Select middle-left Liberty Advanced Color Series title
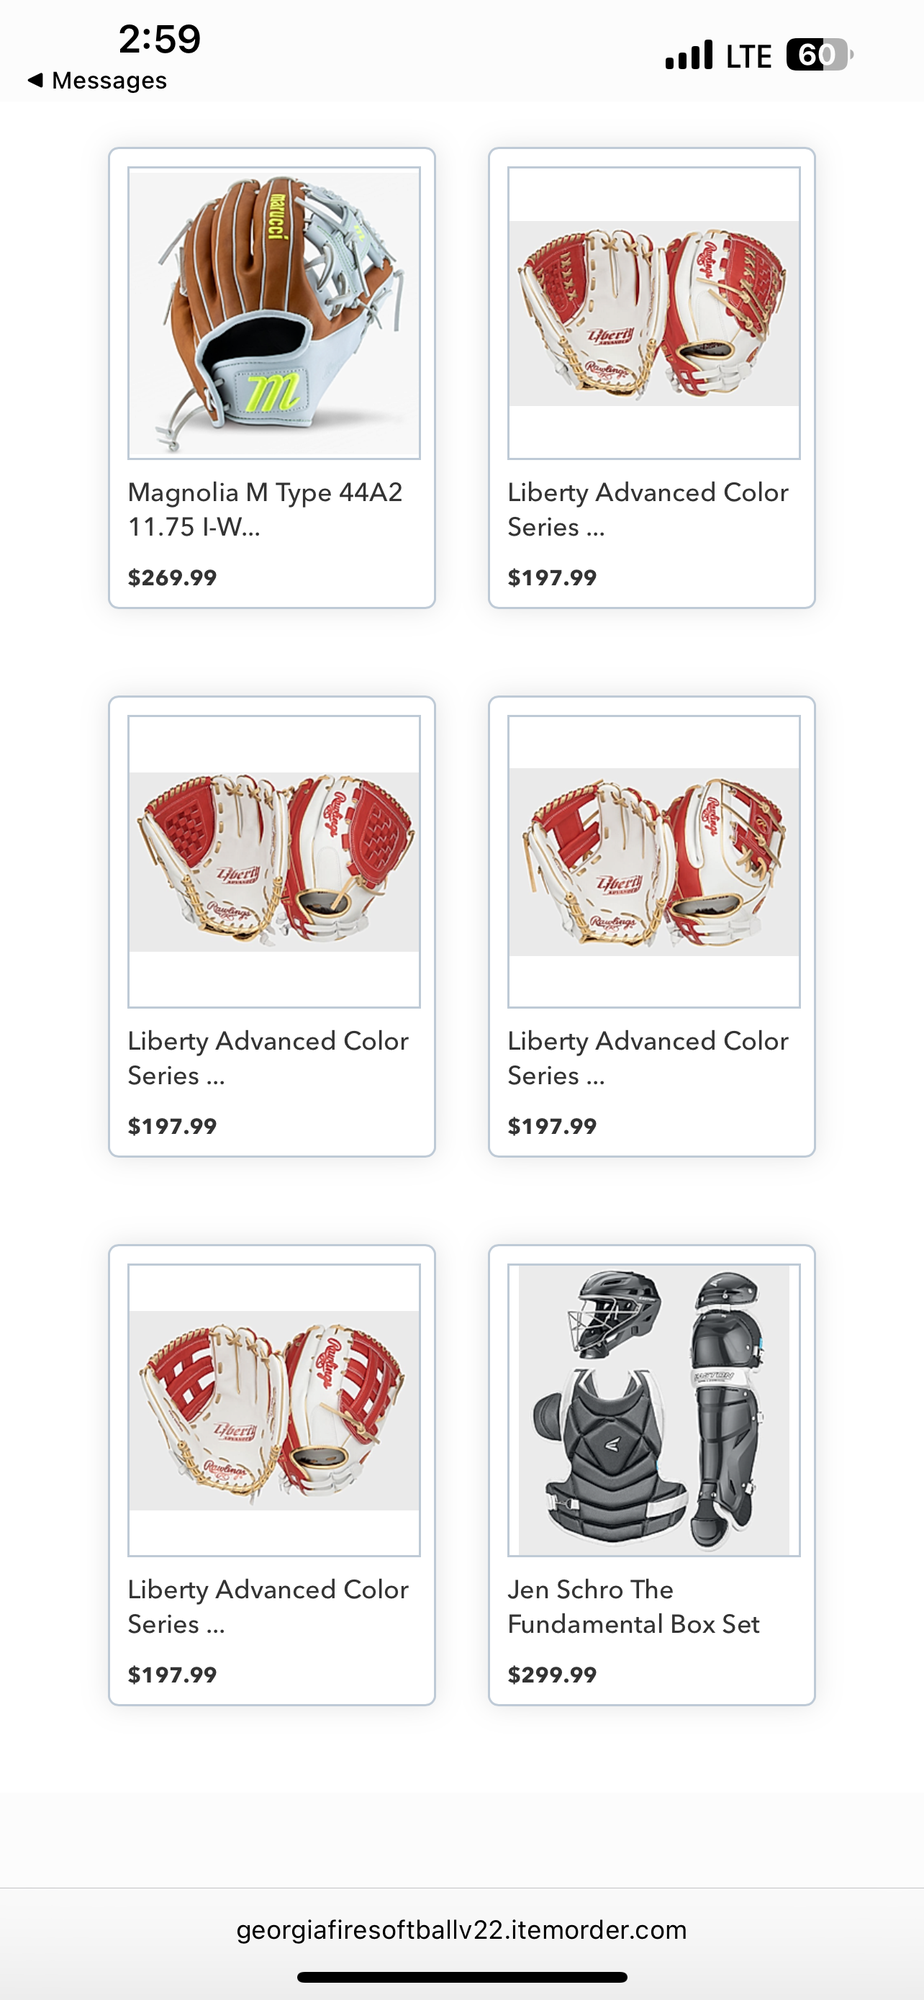 [268, 1058]
